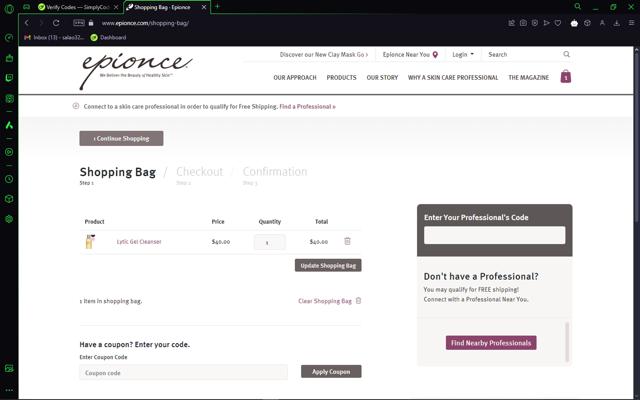Focus the quantity field for Lytic Gel Cleanser
The width and height of the screenshot is (640, 400).
(x=270, y=242)
